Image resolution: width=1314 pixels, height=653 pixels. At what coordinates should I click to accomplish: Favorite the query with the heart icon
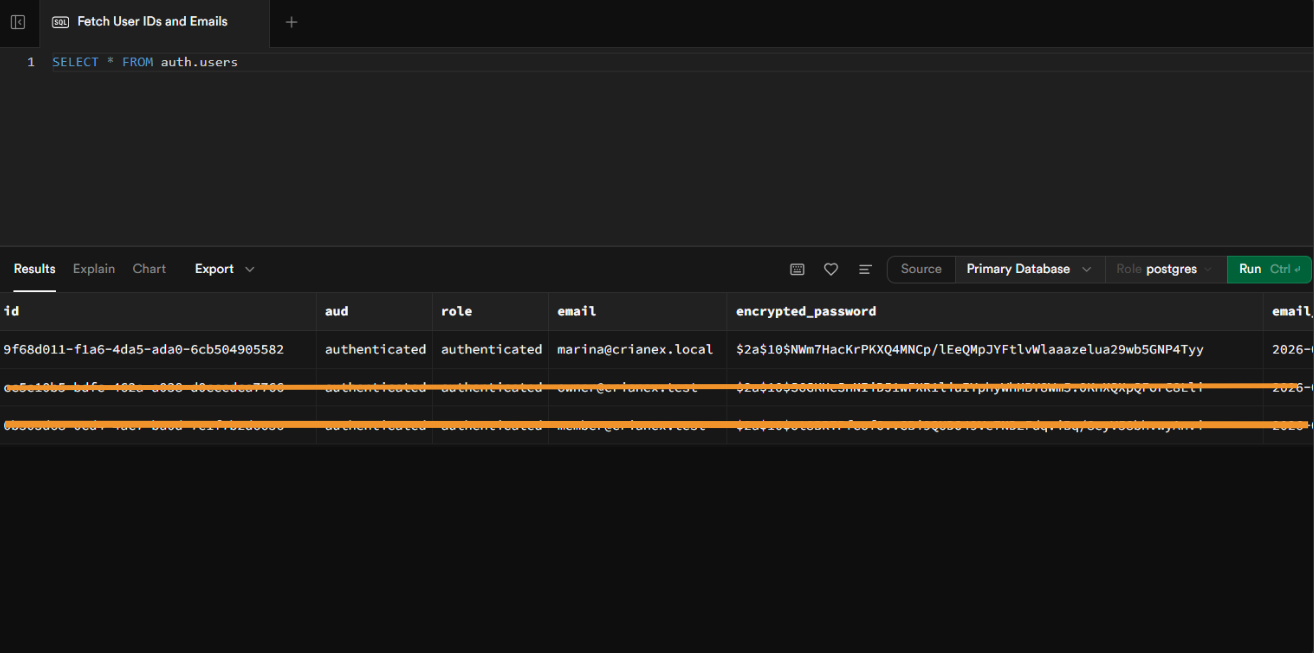[x=831, y=269]
